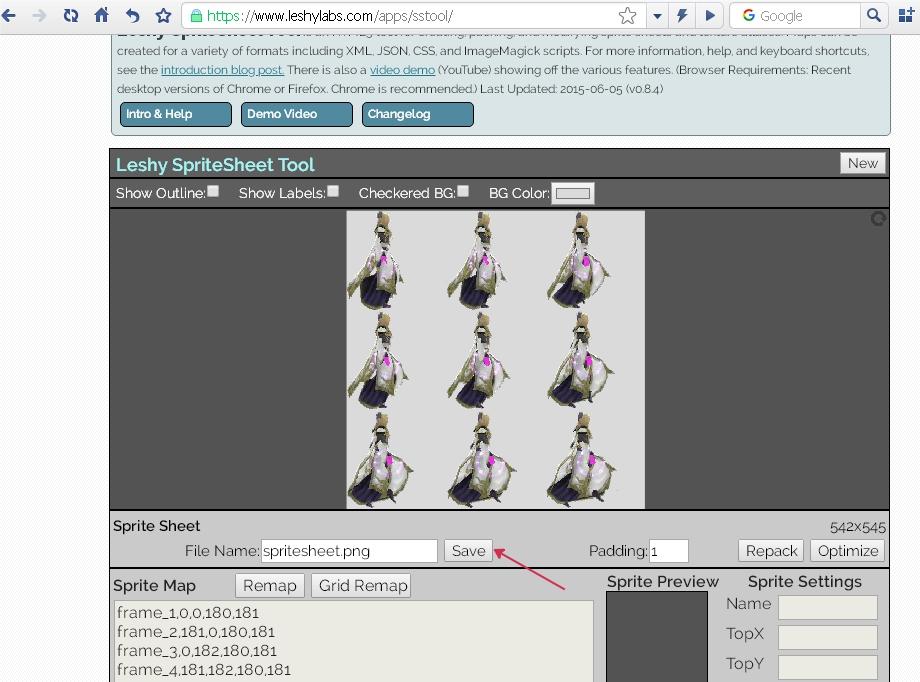Go to the browser home page icon
920x682 pixels.
point(101,16)
